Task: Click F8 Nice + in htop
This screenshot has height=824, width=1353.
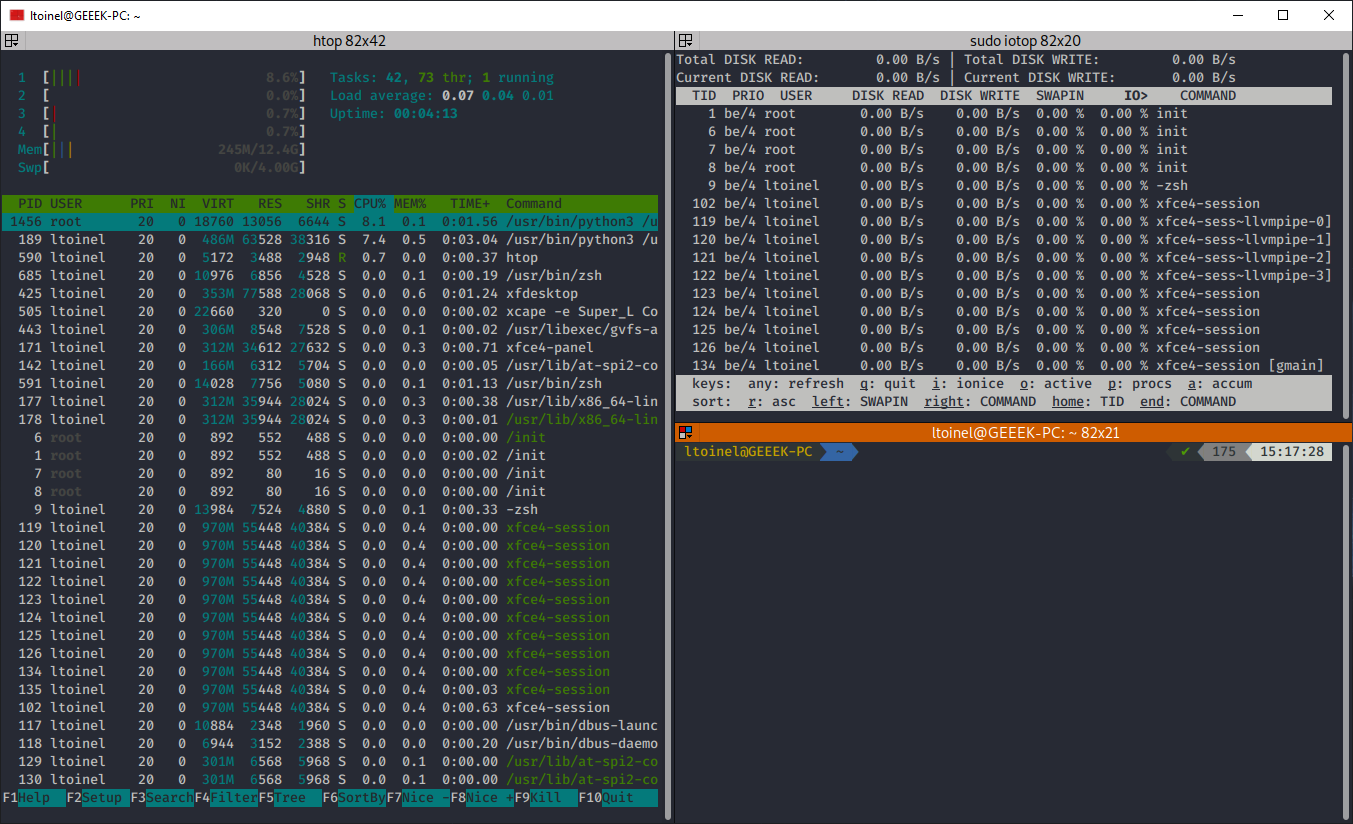Action: tap(482, 798)
